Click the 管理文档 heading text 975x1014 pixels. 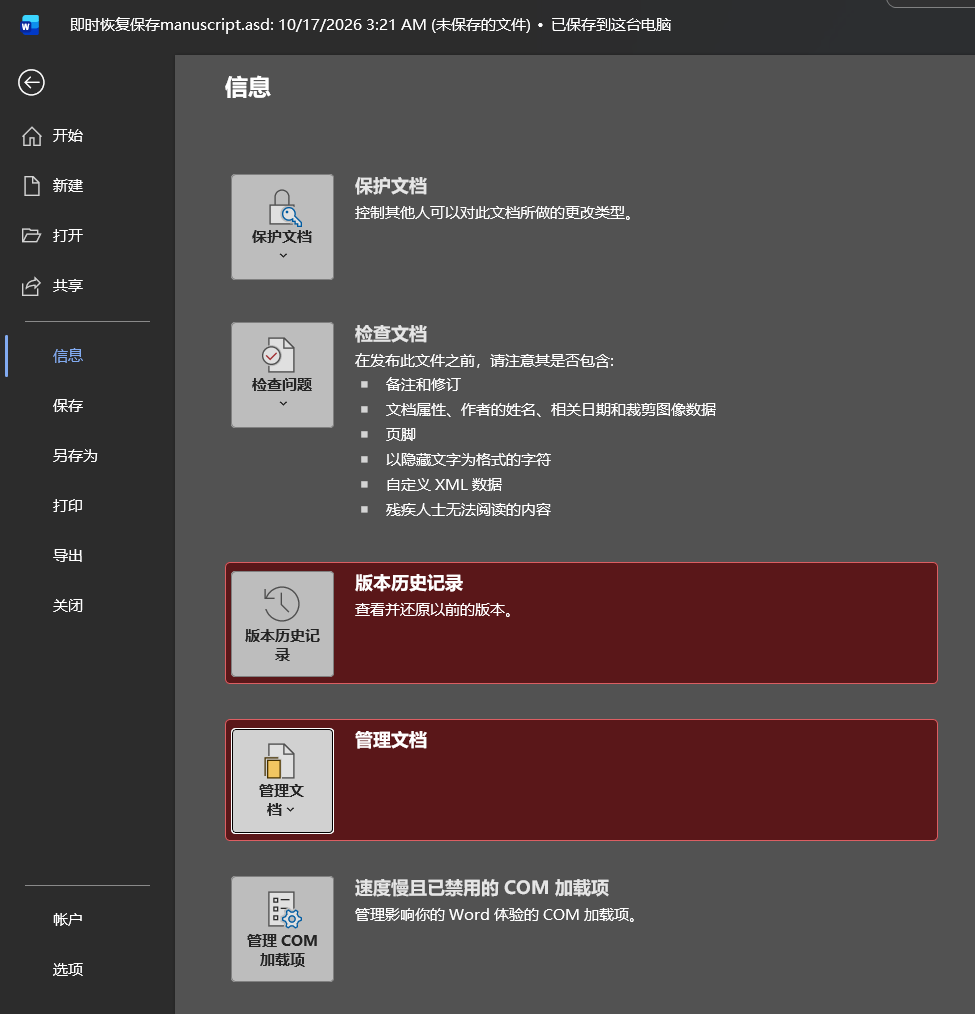[391, 740]
